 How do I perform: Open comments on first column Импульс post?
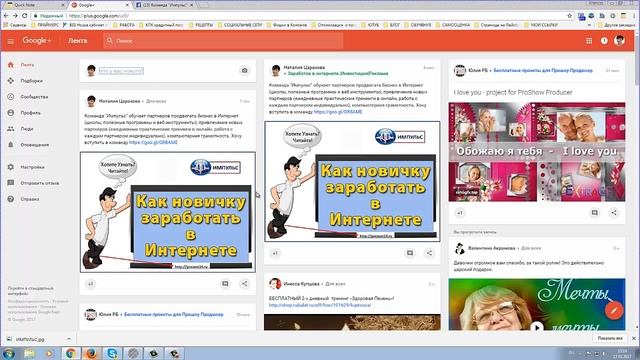click(x=225, y=284)
